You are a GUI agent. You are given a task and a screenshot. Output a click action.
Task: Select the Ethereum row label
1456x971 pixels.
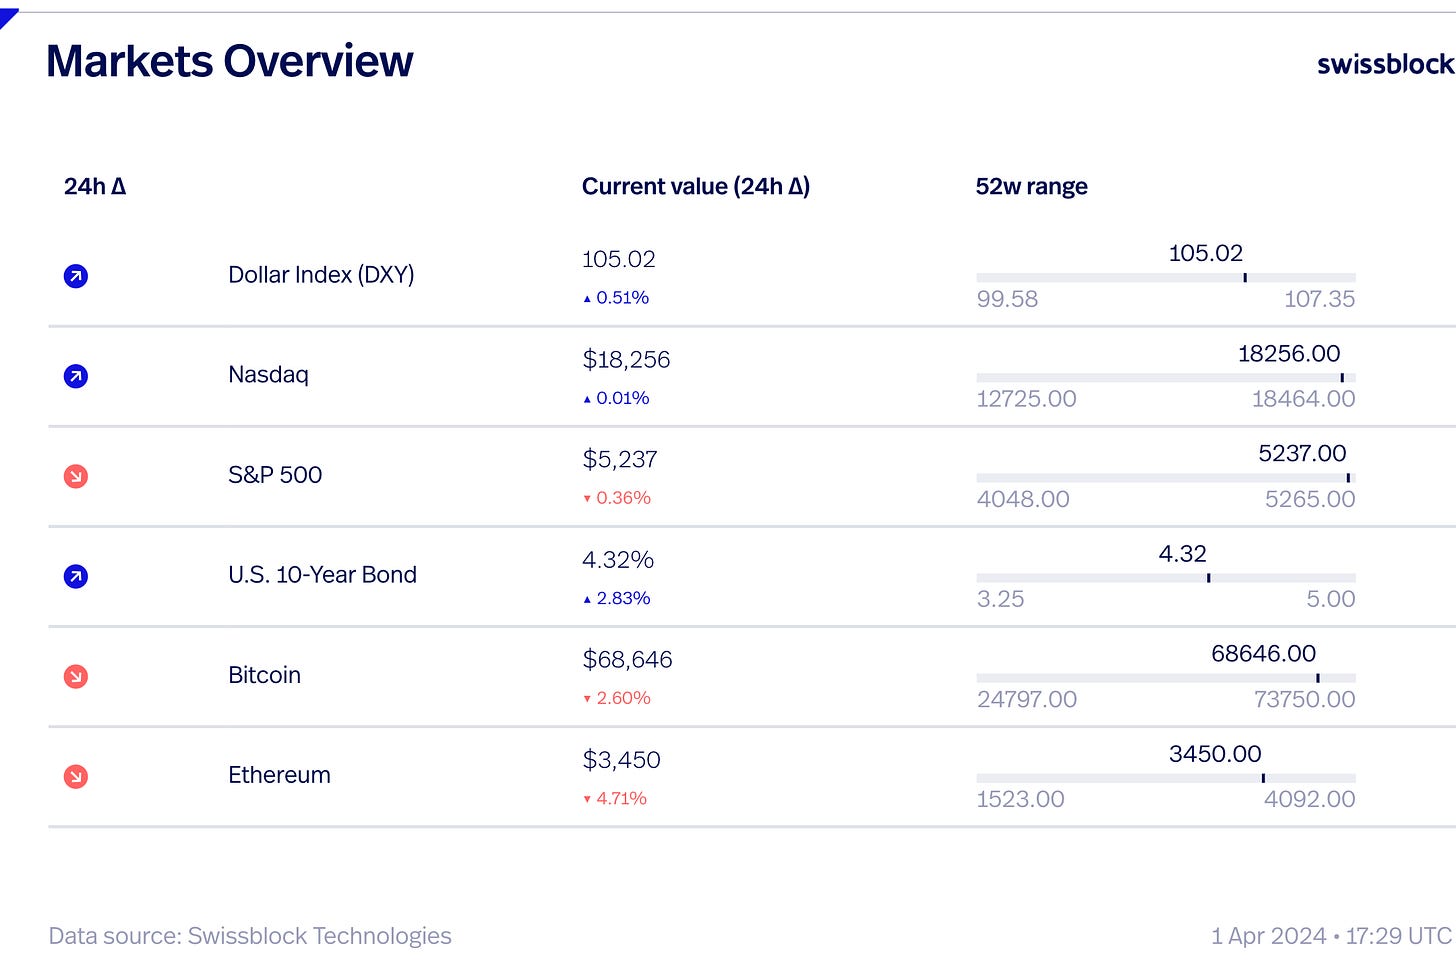click(x=279, y=775)
